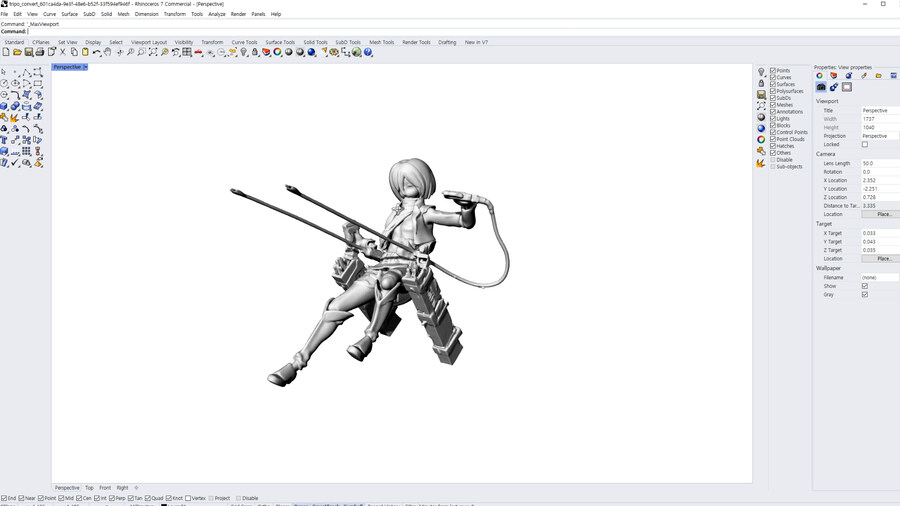This screenshot has height=506, width=900.
Task: Switch to the Top viewport tab
Action: (89, 488)
